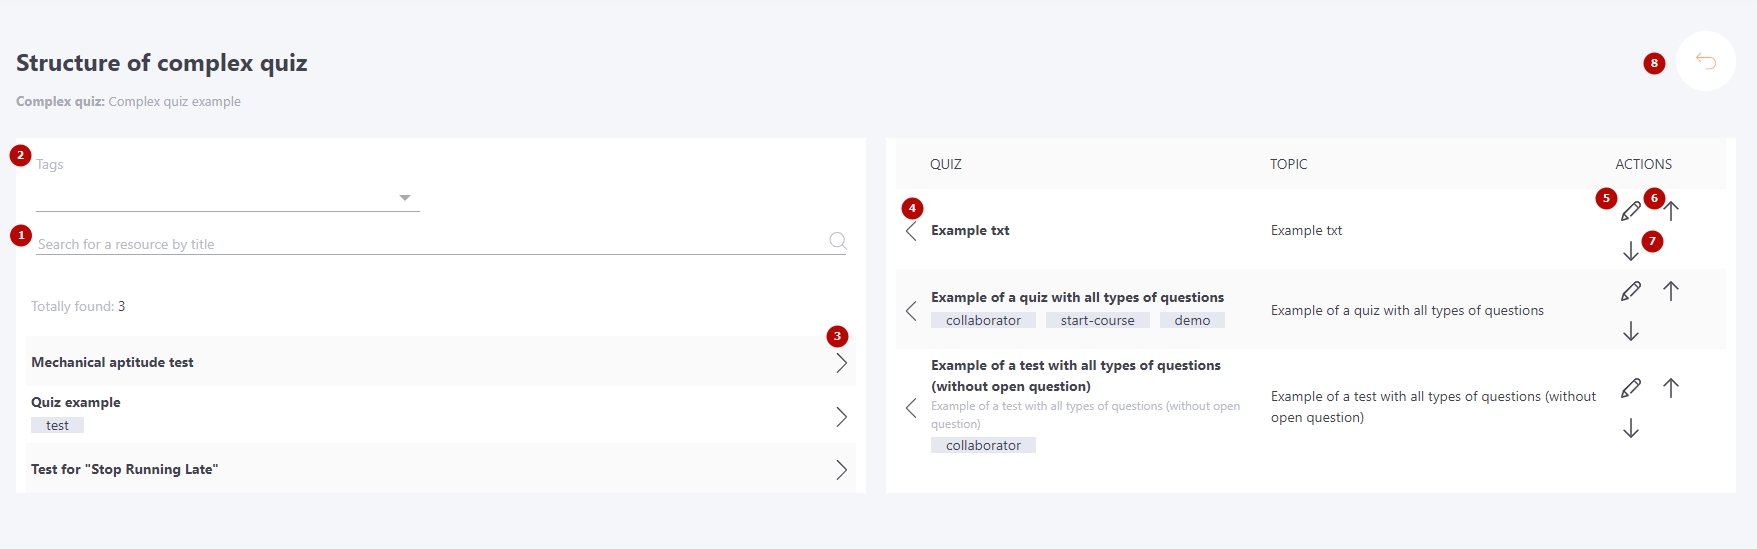
Task: Move Example txt quiz down
Action: [x=1631, y=251]
